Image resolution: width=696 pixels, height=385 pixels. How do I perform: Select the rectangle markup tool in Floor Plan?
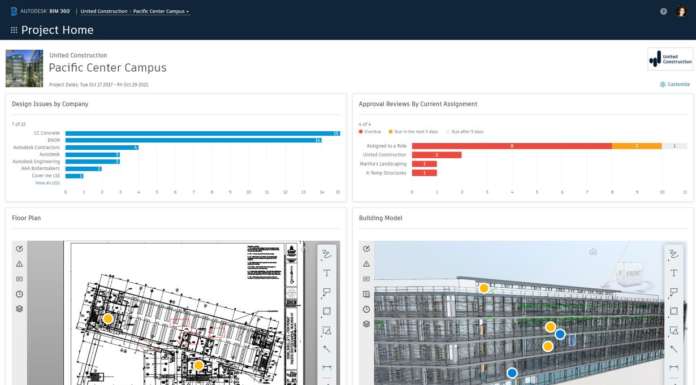tap(327, 311)
